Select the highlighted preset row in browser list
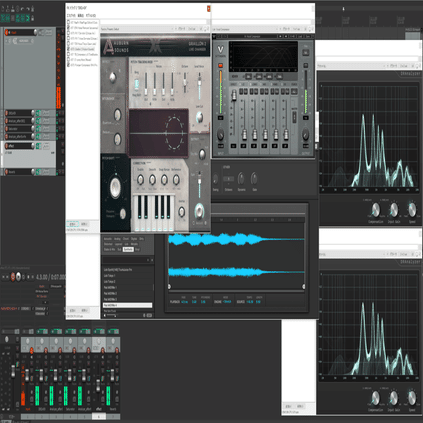This screenshot has width=423, height=423. click(x=128, y=305)
